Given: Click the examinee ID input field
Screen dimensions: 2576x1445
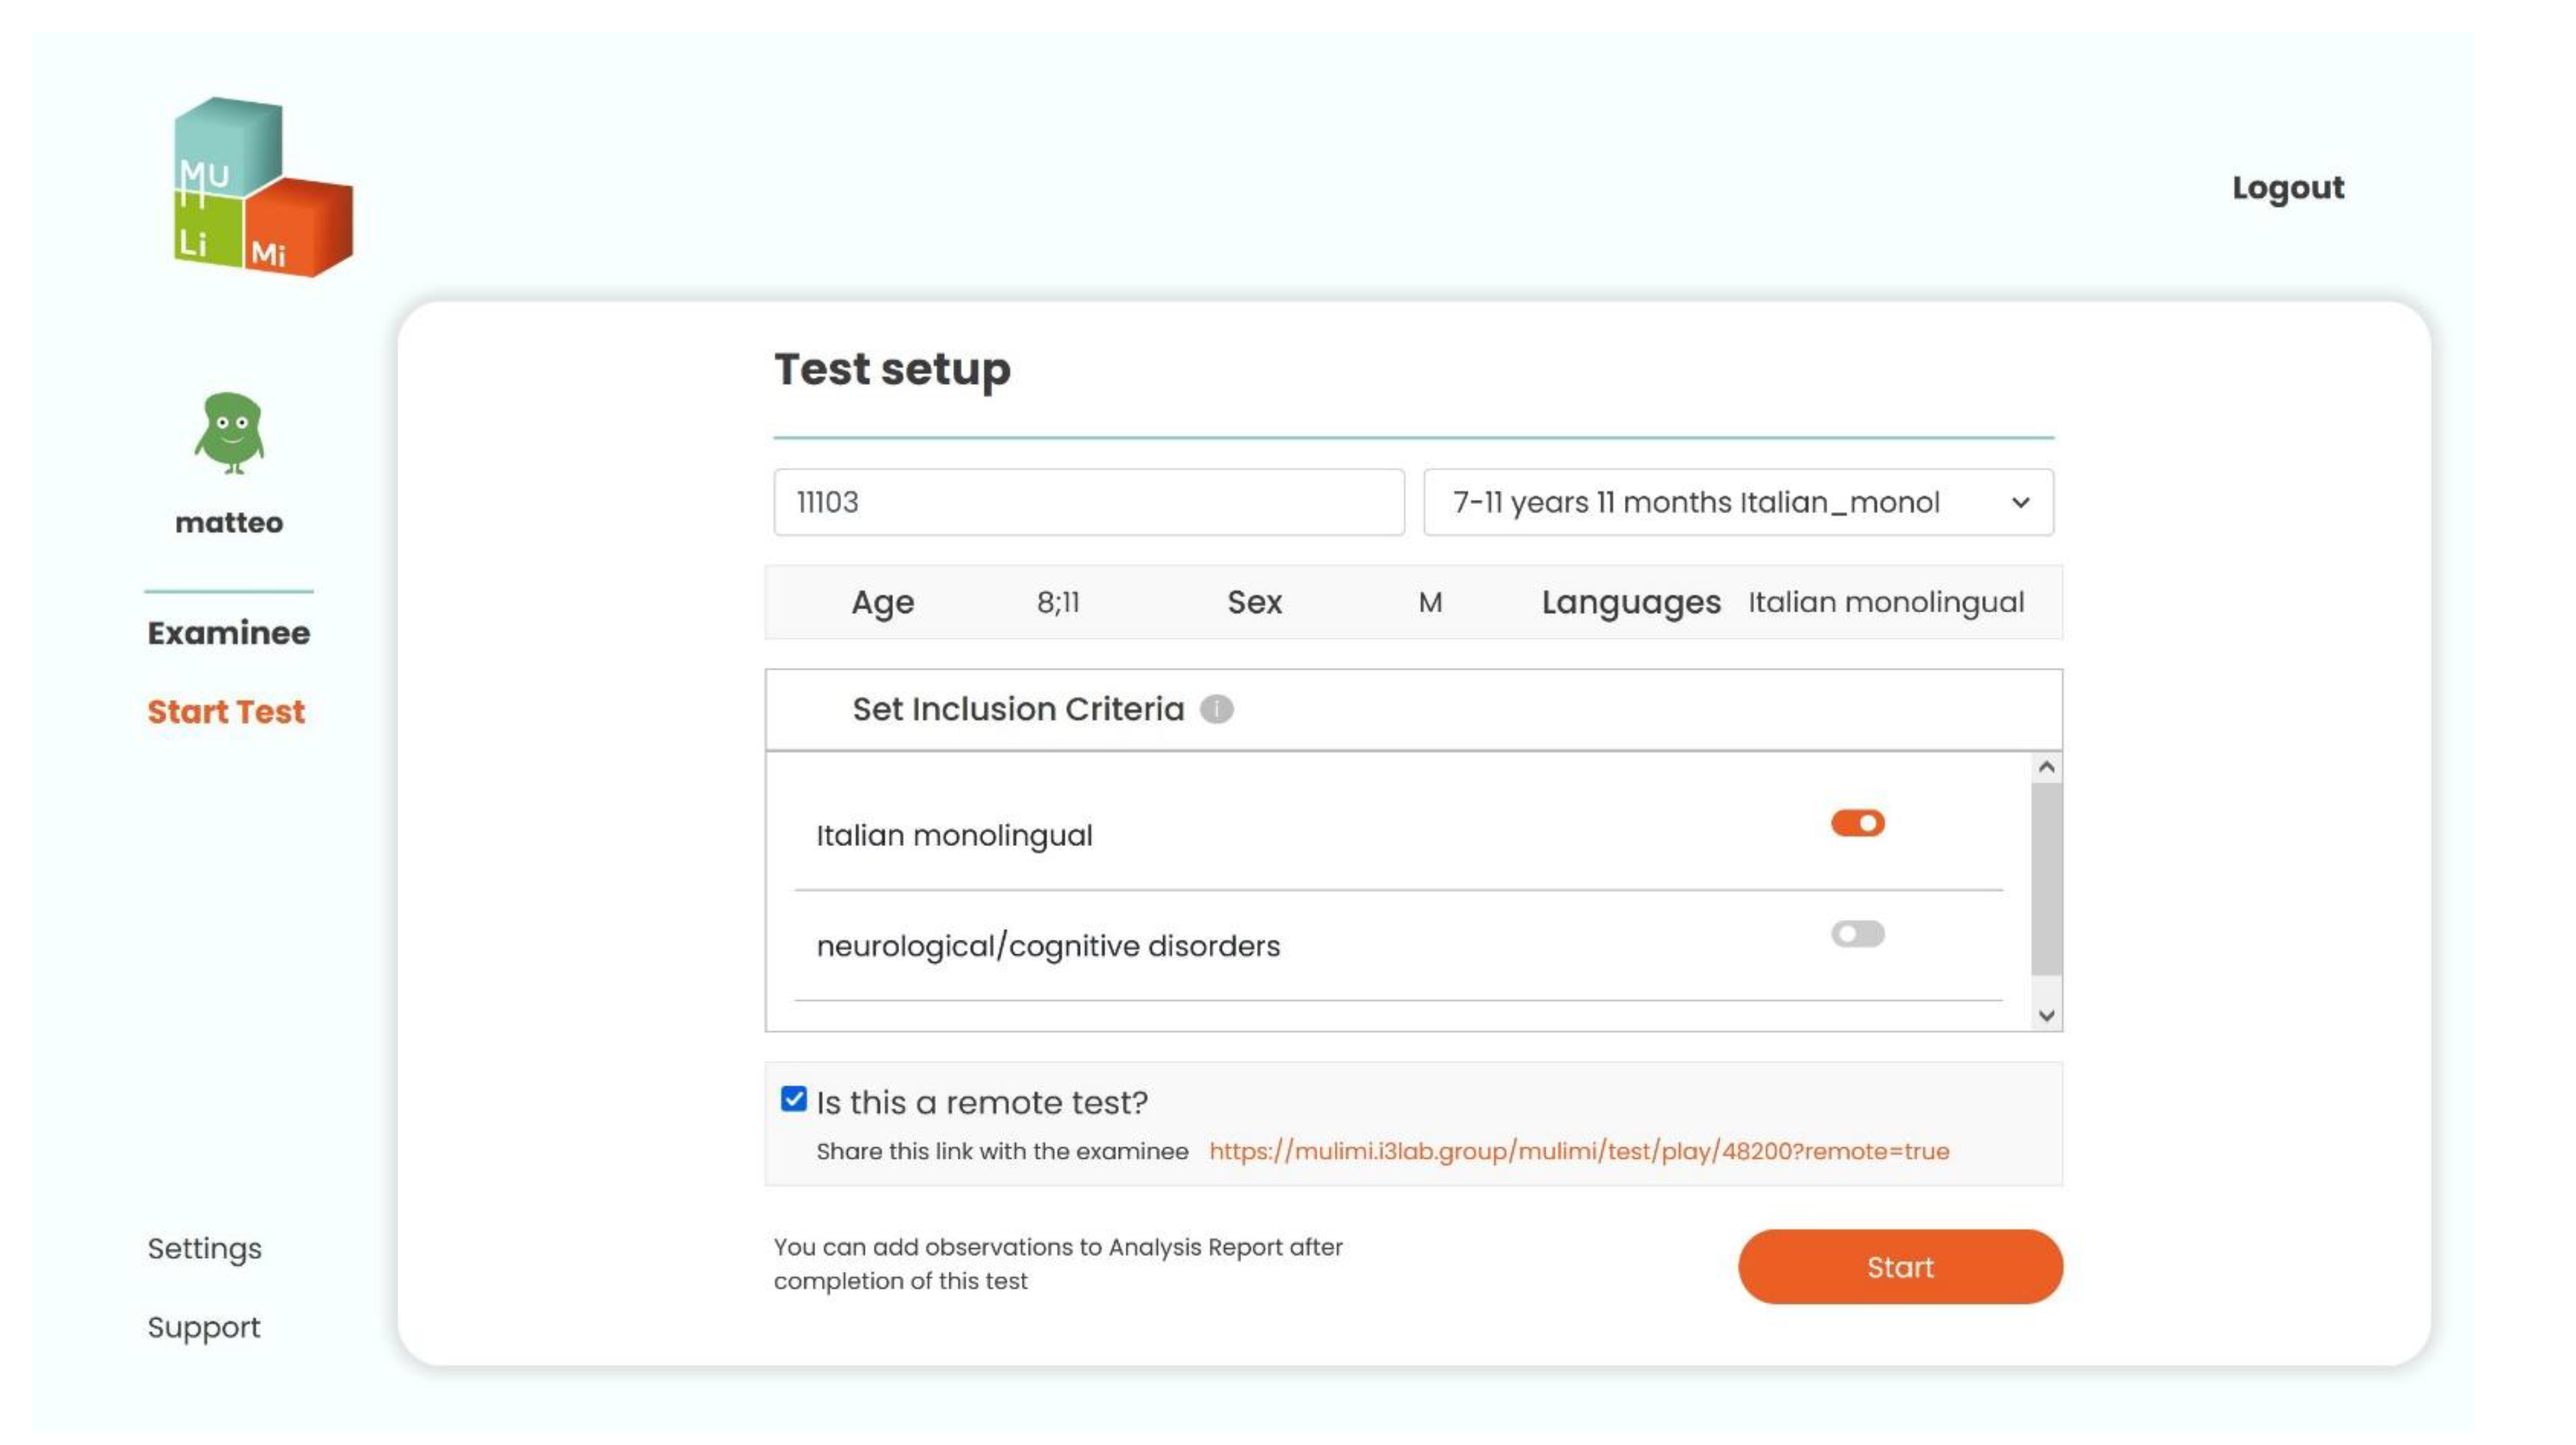Looking at the screenshot, I should click(x=1088, y=502).
